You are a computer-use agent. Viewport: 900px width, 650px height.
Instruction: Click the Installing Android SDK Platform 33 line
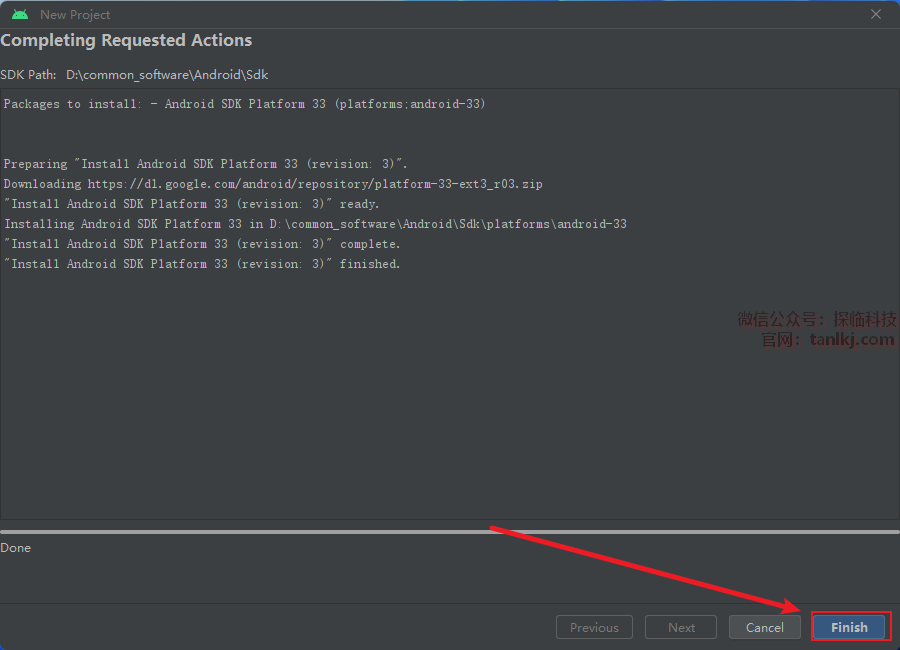tap(315, 224)
